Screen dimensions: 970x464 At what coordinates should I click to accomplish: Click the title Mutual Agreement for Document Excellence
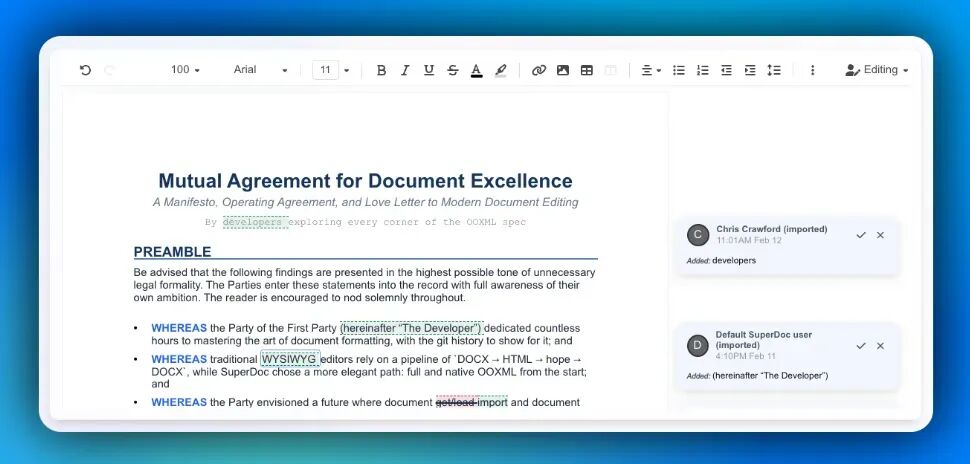(x=365, y=181)
